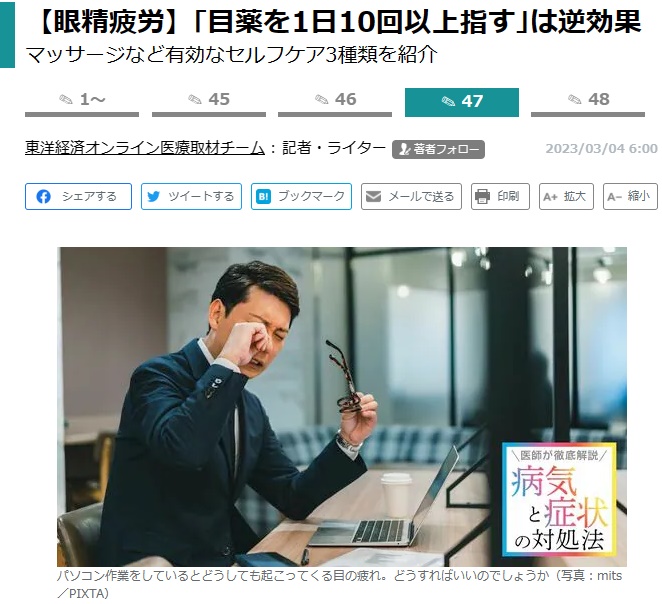Click the pencil icon beside 45
The height and width of the screenshot is (604, 662).
coord(195,100)
